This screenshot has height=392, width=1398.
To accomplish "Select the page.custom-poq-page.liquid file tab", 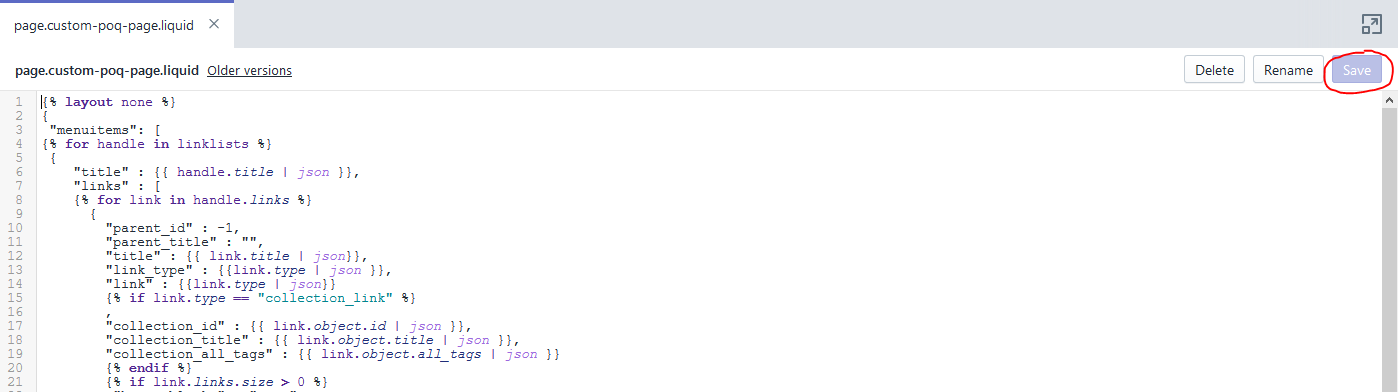I will coord(103,25).
